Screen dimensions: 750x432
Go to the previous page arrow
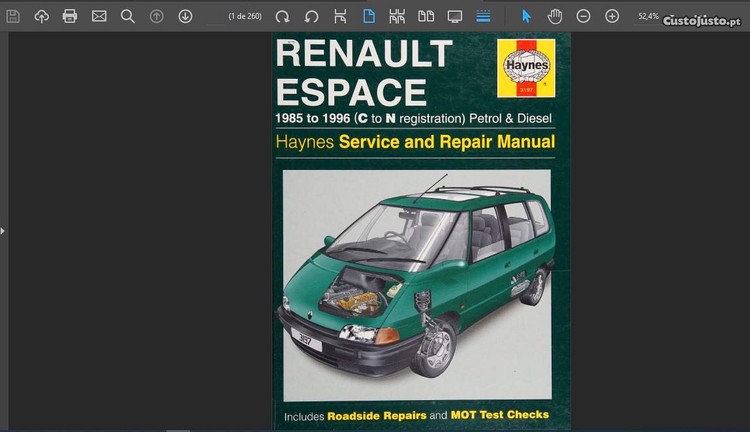click(x=156, y=16)
